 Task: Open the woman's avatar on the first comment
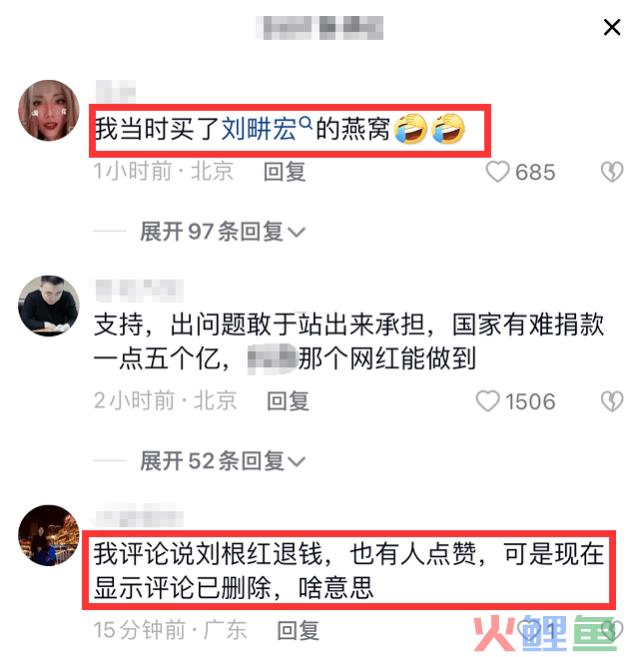coord(49,111)
